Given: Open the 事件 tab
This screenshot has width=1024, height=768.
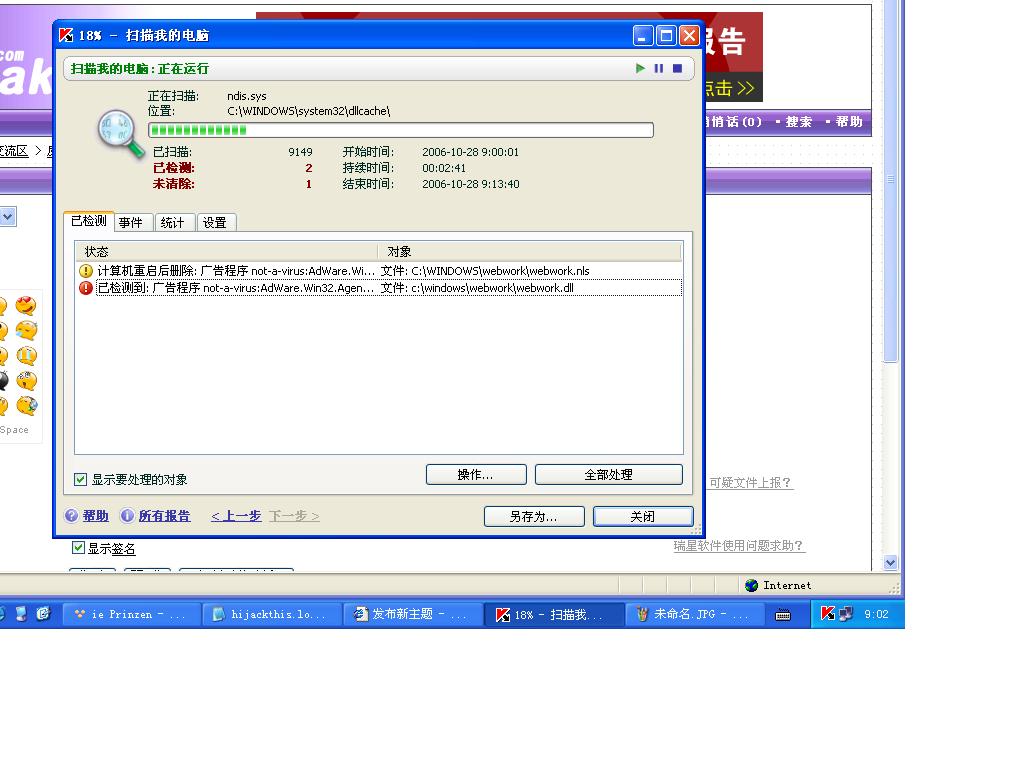Looking at the screenshot, I should point(133,223).
